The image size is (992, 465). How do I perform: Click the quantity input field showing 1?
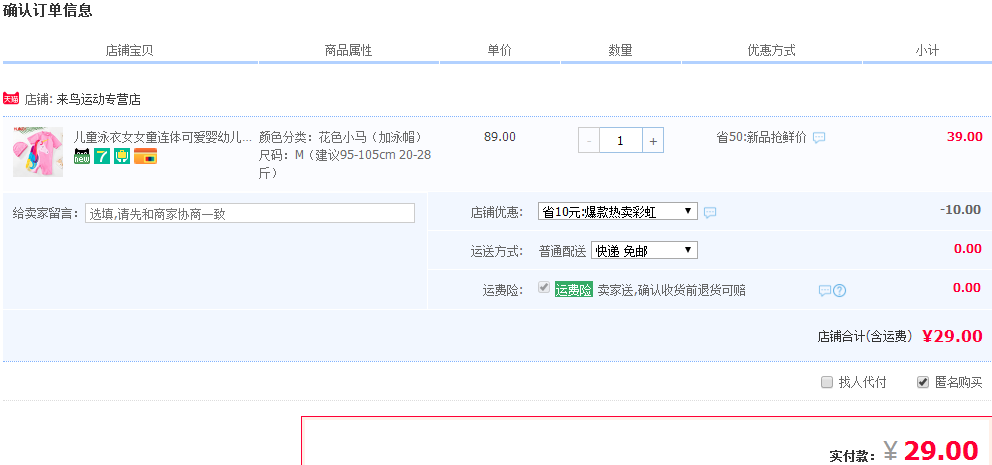pyautogui.click(x=621, y=140)
